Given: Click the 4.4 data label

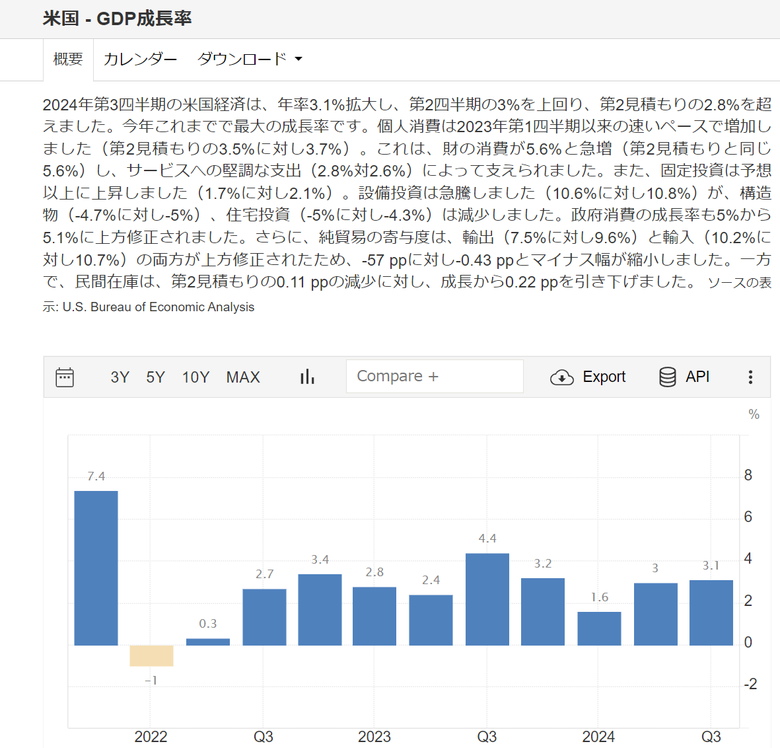Looking at the screenshot, I should [487, 539].
